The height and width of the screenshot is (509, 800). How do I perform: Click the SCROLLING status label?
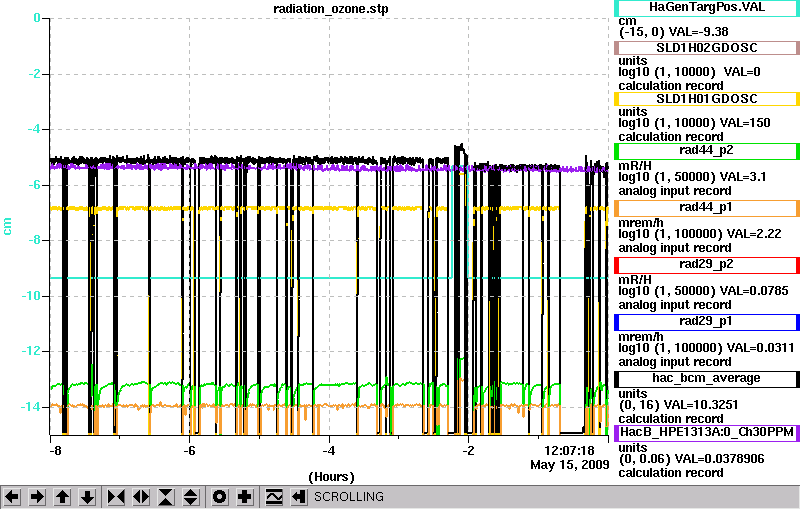pyautogui.click(x=348, y=497)
